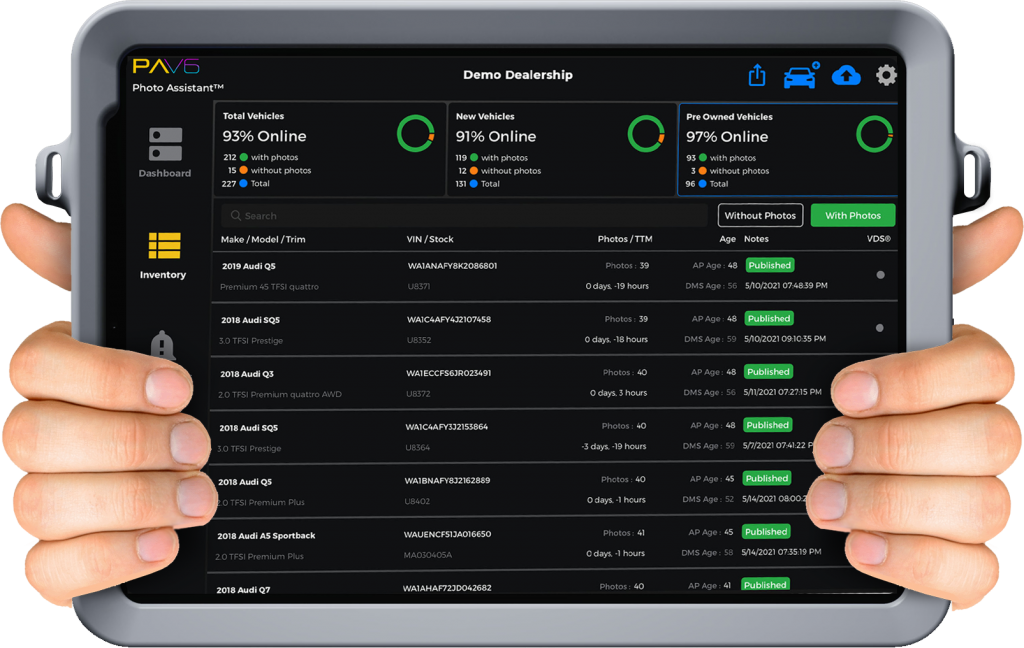Click Published badge for stock U8364
Image resolution: width=1024 pixels, height=648 pixels.
pos(767,425)
